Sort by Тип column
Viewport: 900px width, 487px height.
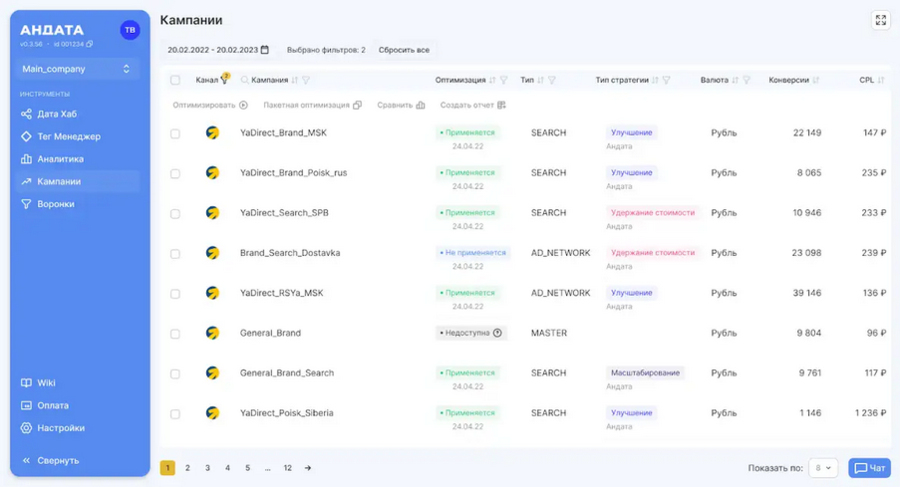pyautogui.click(x=540, y=80)
